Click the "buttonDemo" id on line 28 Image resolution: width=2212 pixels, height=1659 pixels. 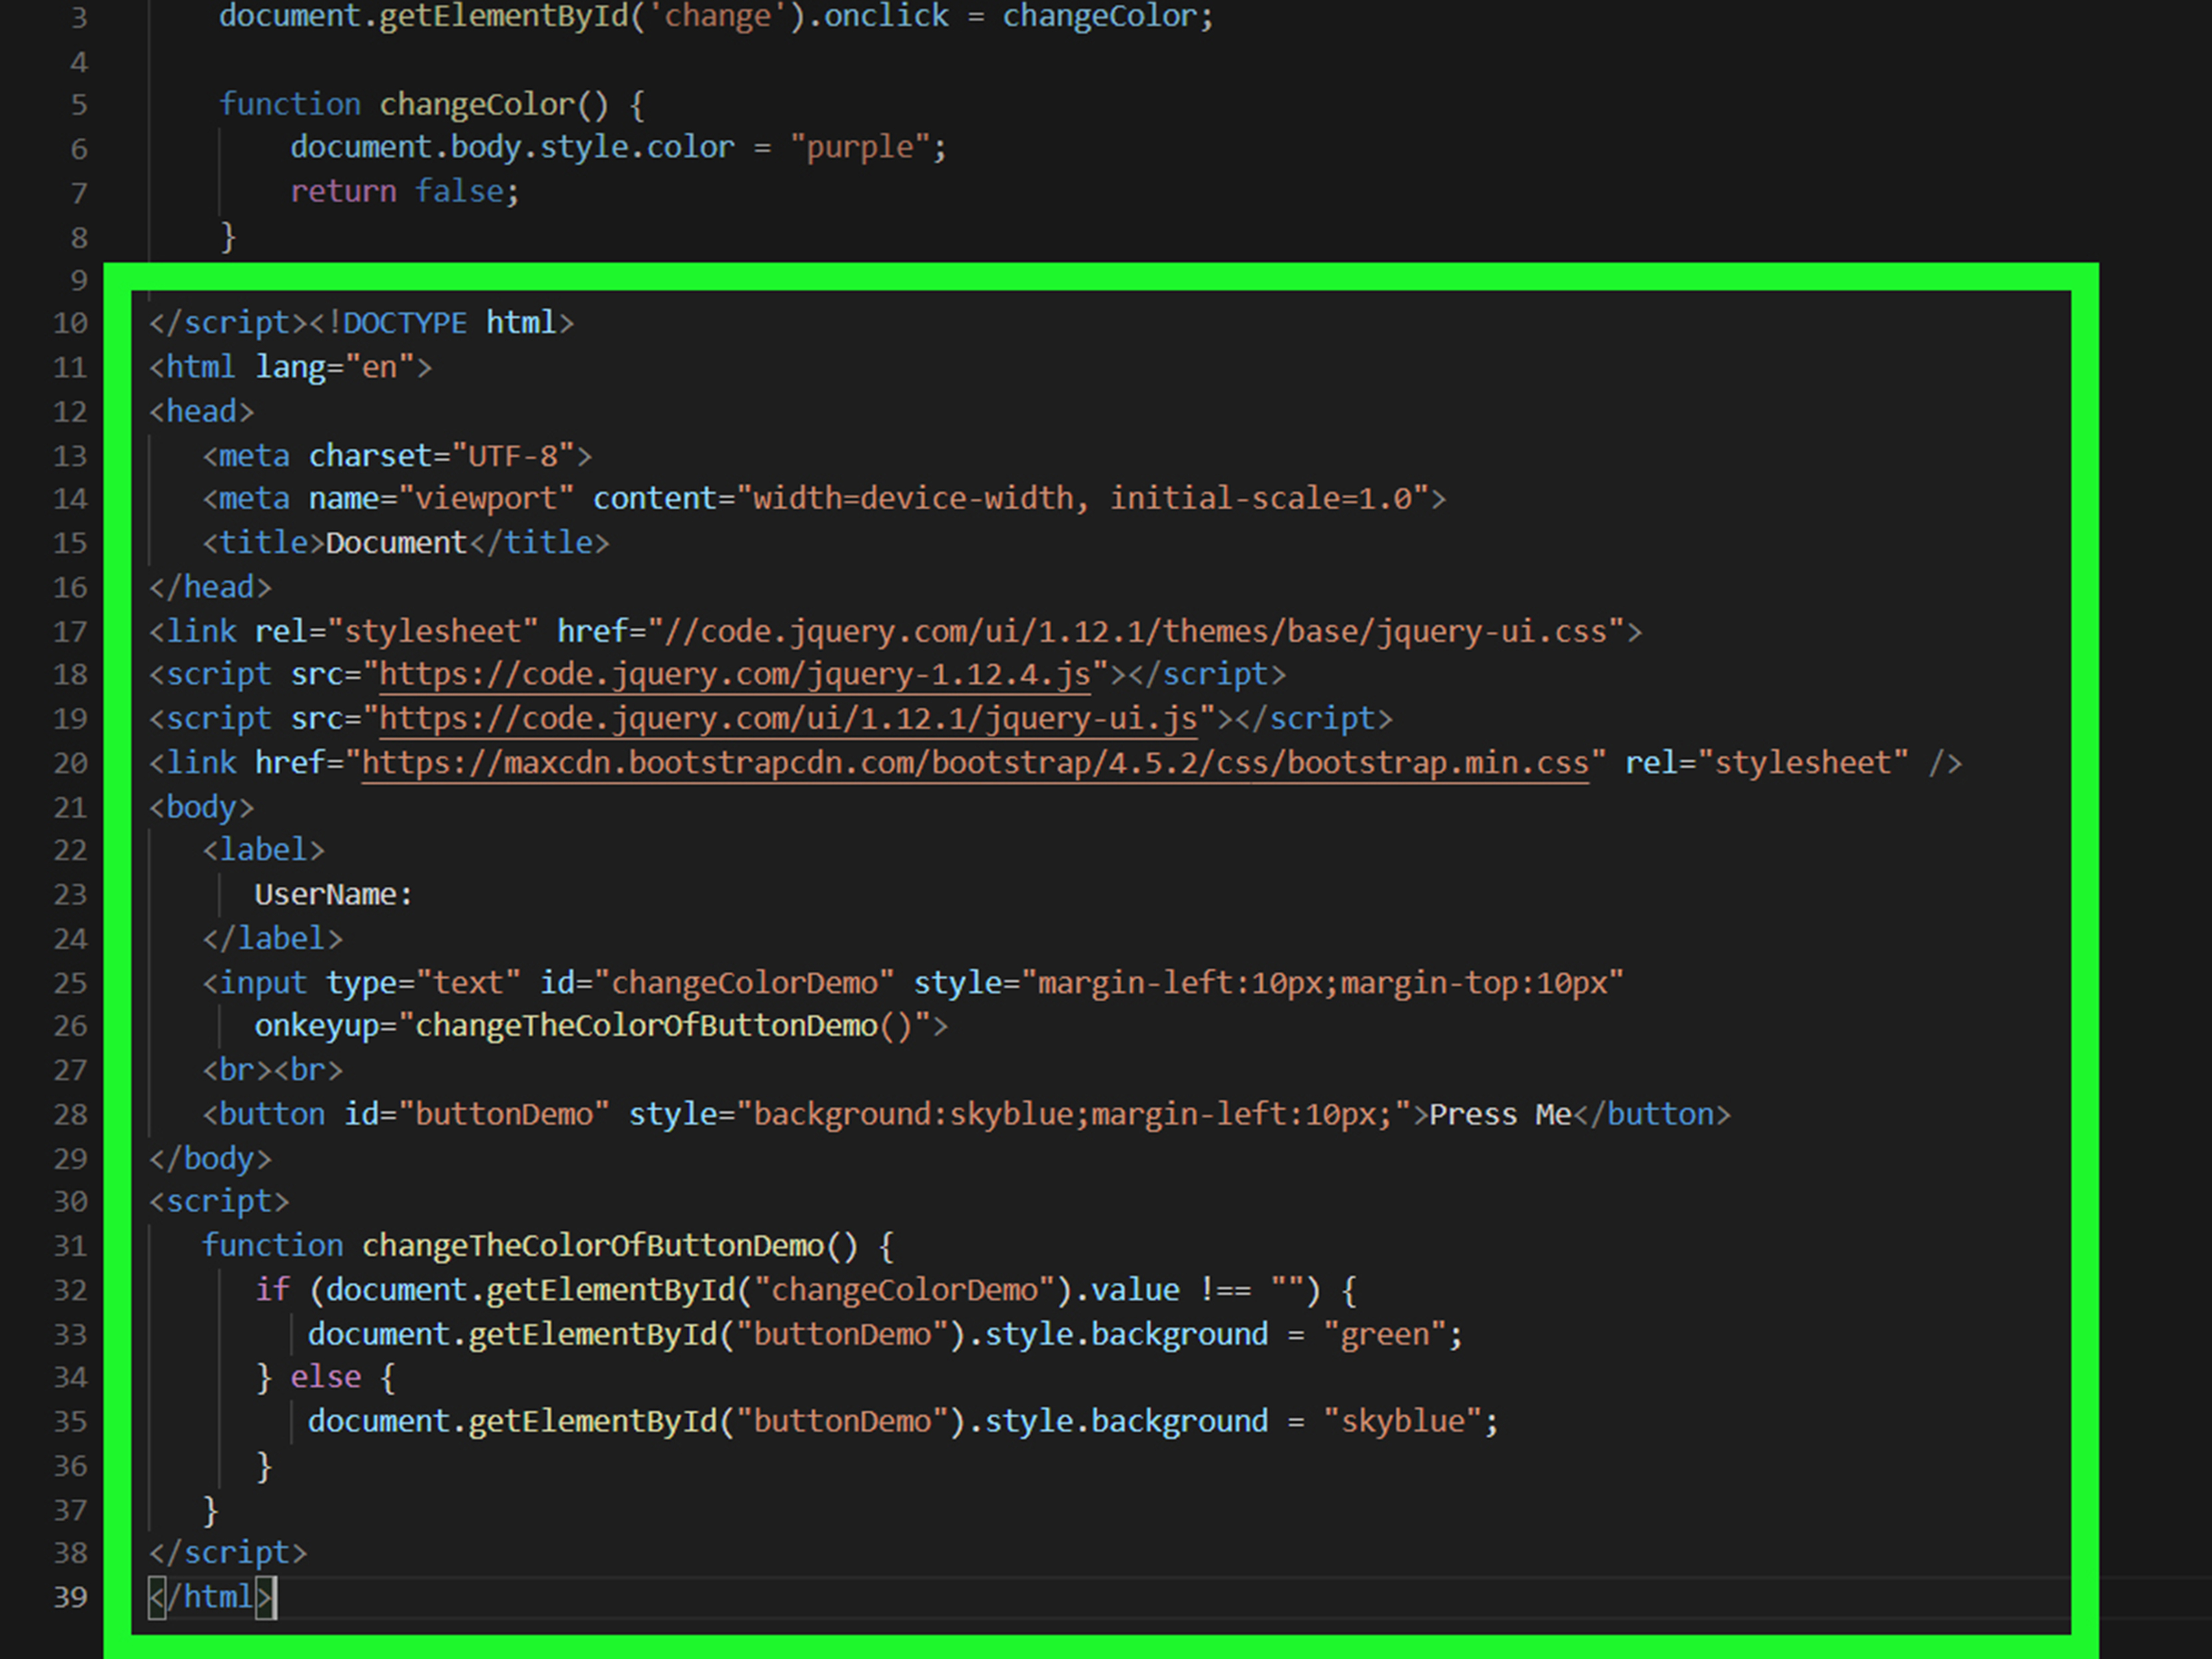tap(503, 1115)
